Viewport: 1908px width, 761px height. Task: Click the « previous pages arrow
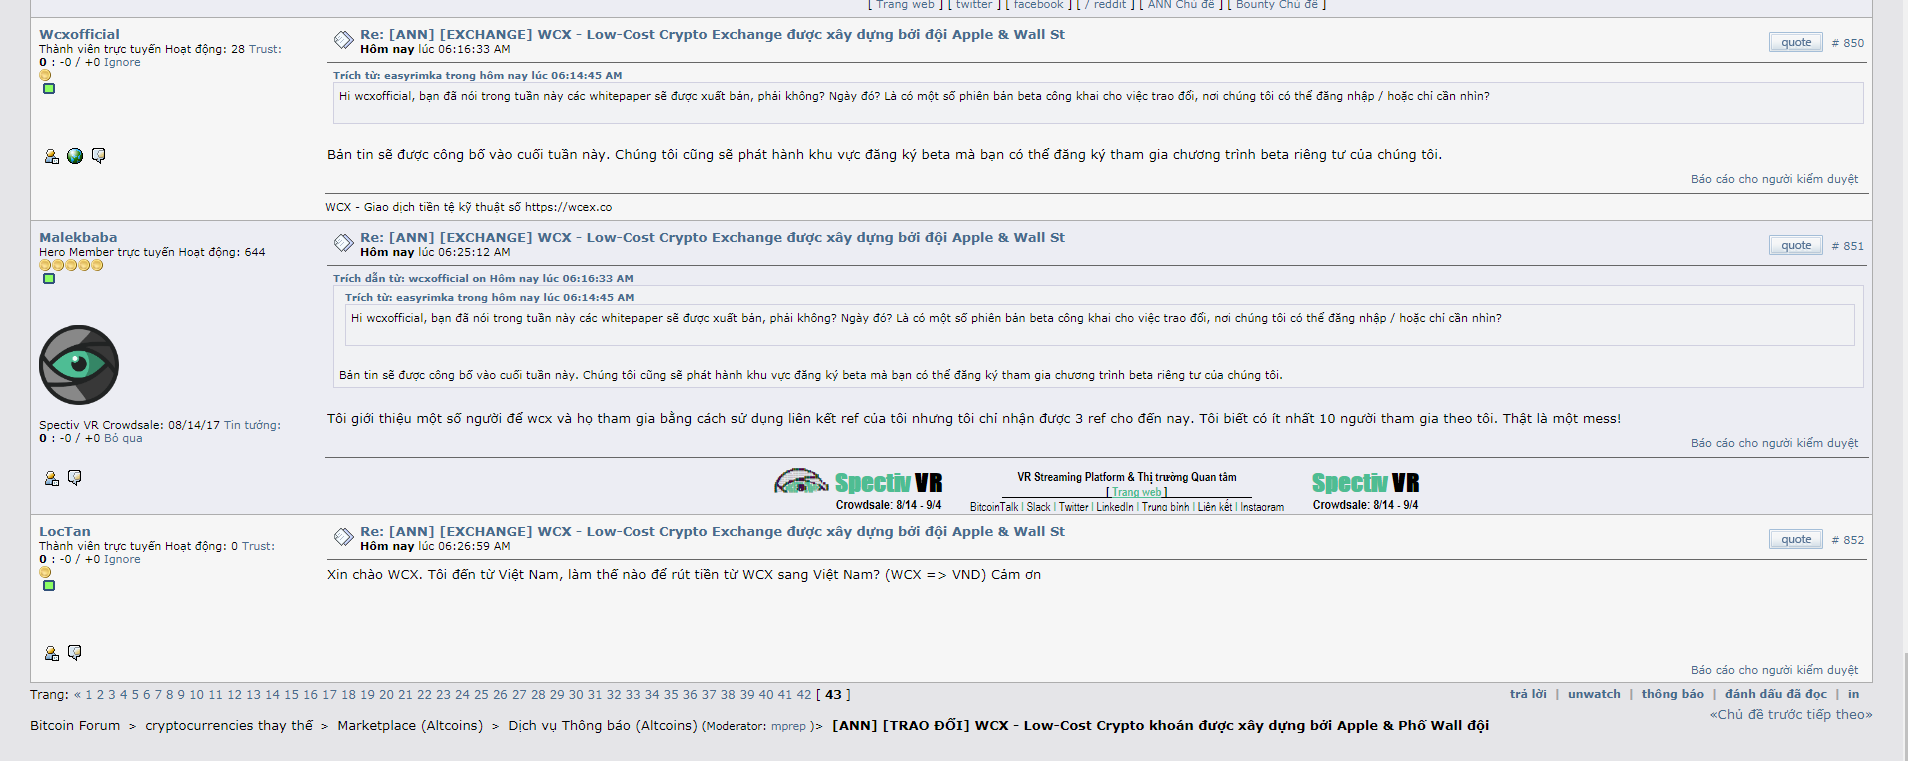point(77,694)
